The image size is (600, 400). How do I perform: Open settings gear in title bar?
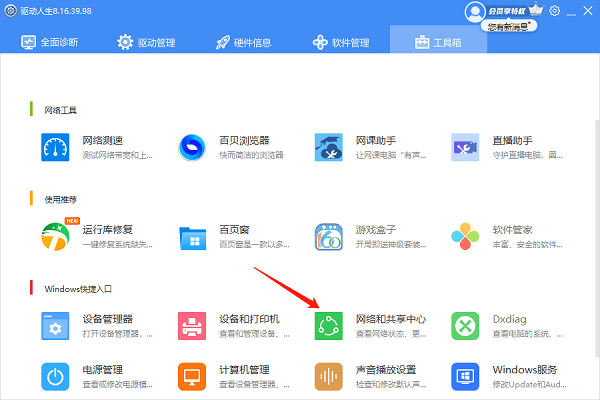pyautogui.click(x=554, y=11)
